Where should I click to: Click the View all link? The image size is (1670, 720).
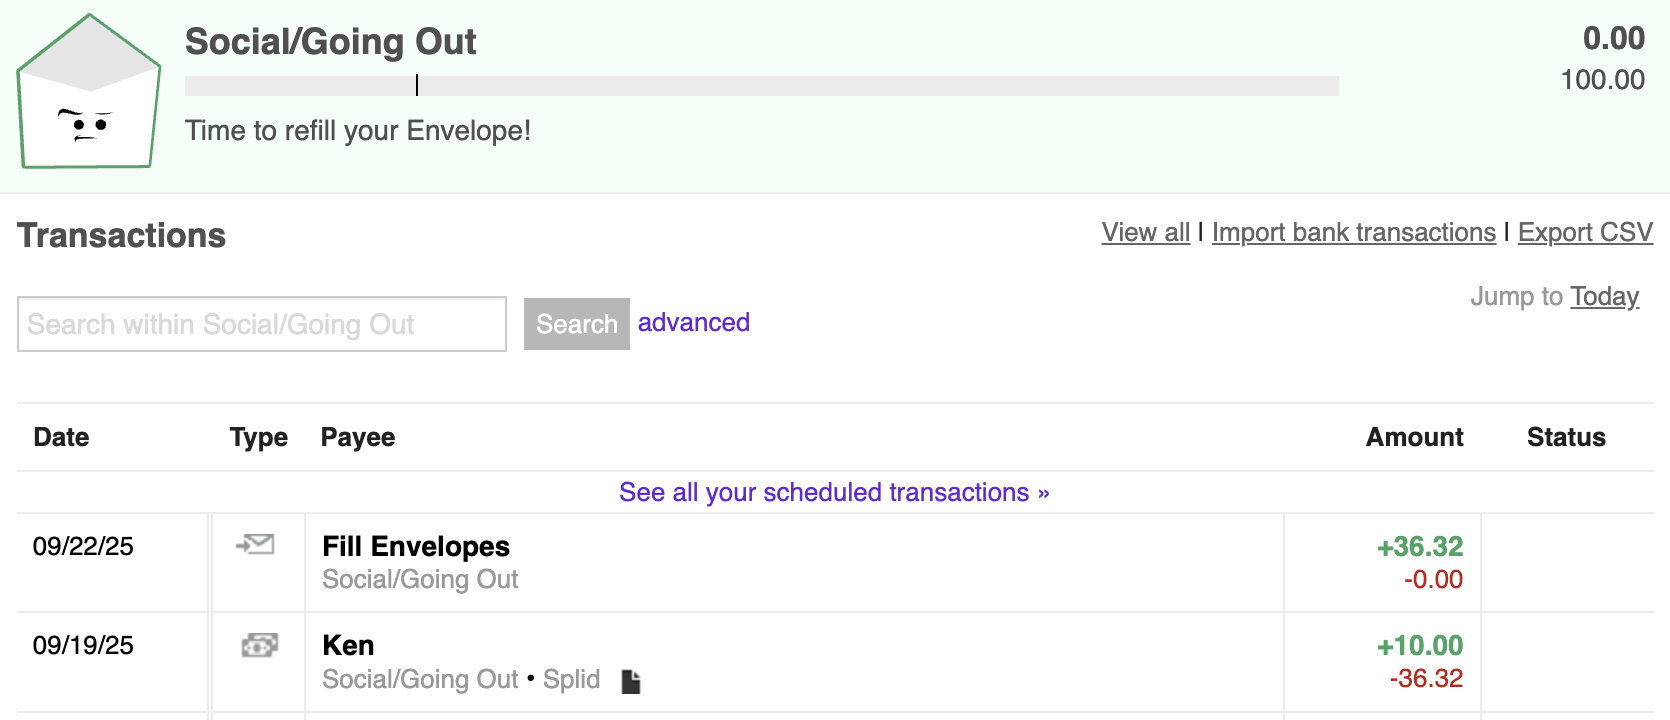[1145, 232]
